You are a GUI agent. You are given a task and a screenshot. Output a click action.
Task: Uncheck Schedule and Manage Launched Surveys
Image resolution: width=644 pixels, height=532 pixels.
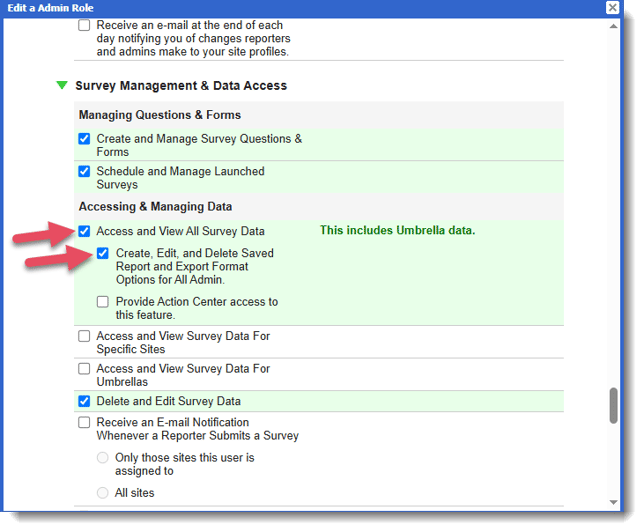(84, 171)
